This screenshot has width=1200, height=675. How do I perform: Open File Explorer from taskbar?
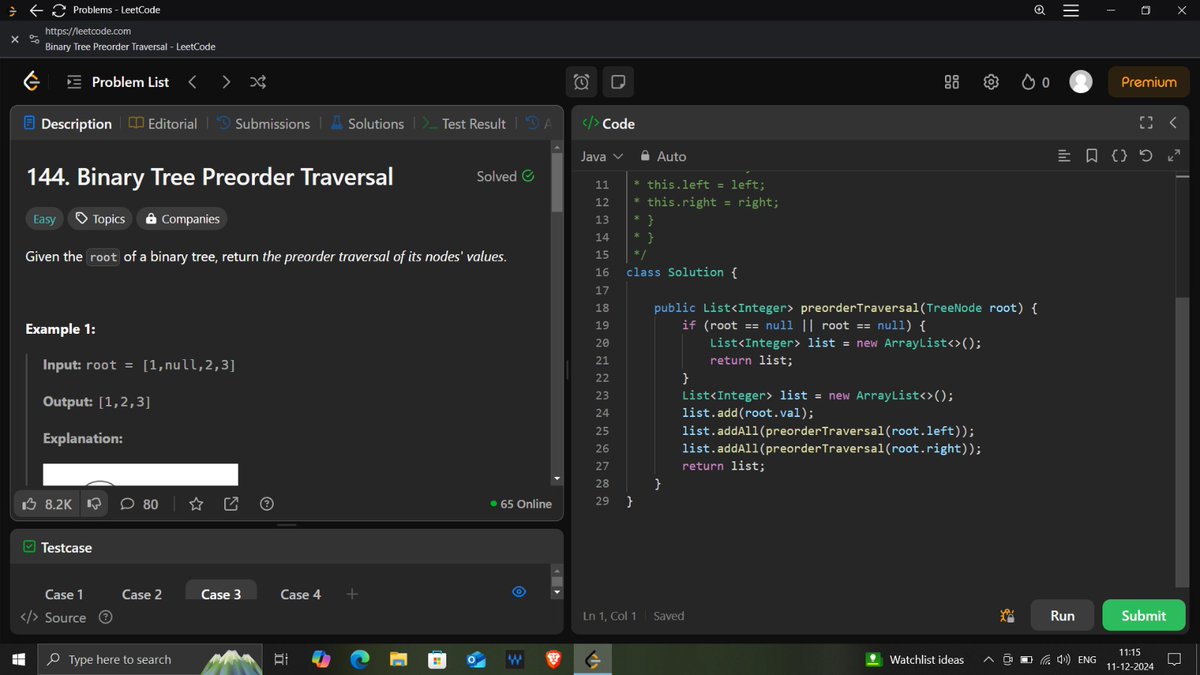(x=398, y=659)
